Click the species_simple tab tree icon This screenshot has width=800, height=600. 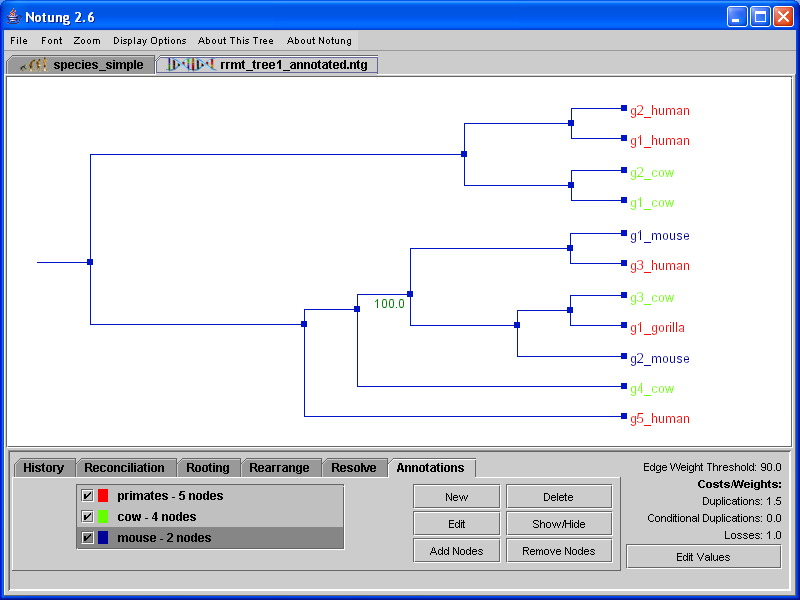[x=35, y=65]
